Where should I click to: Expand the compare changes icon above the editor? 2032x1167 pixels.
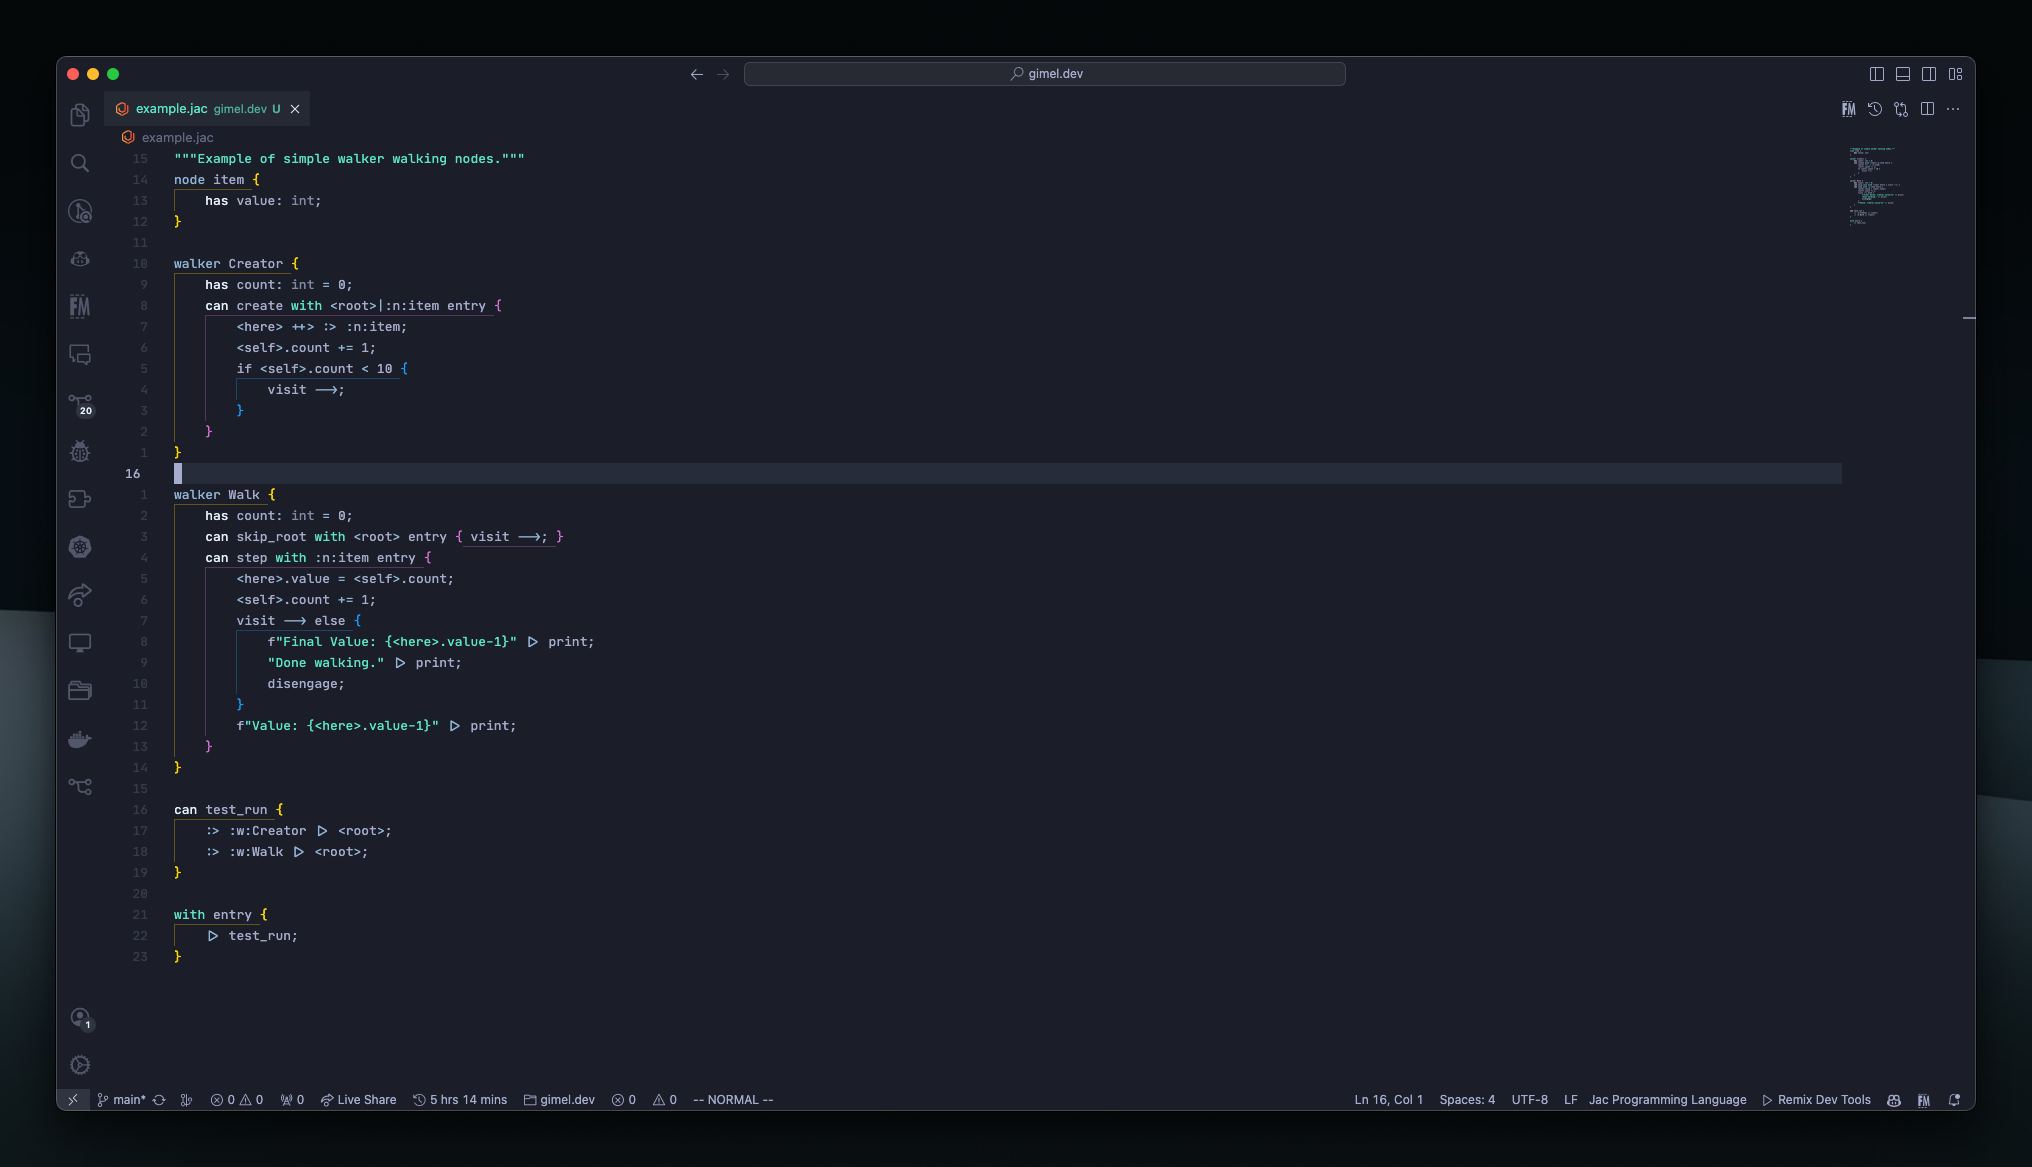point(1901,109)
